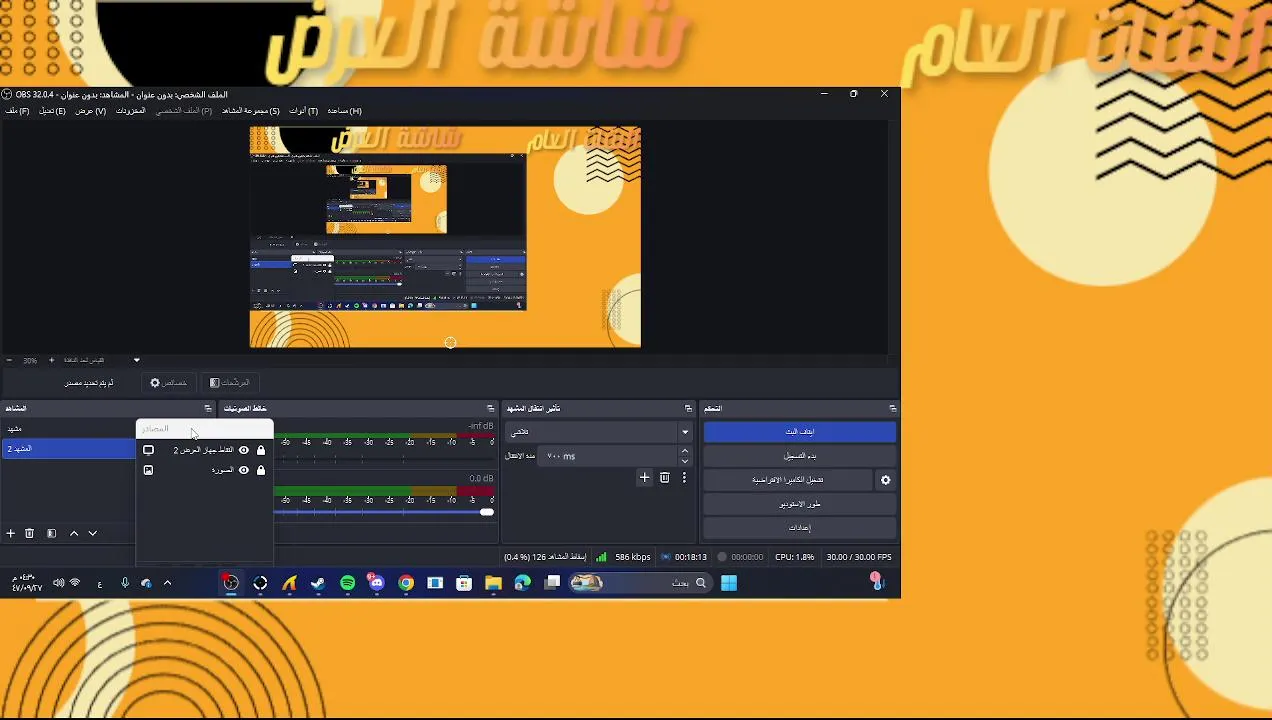Select Scene 2 in Scenes list

point(68,449)
